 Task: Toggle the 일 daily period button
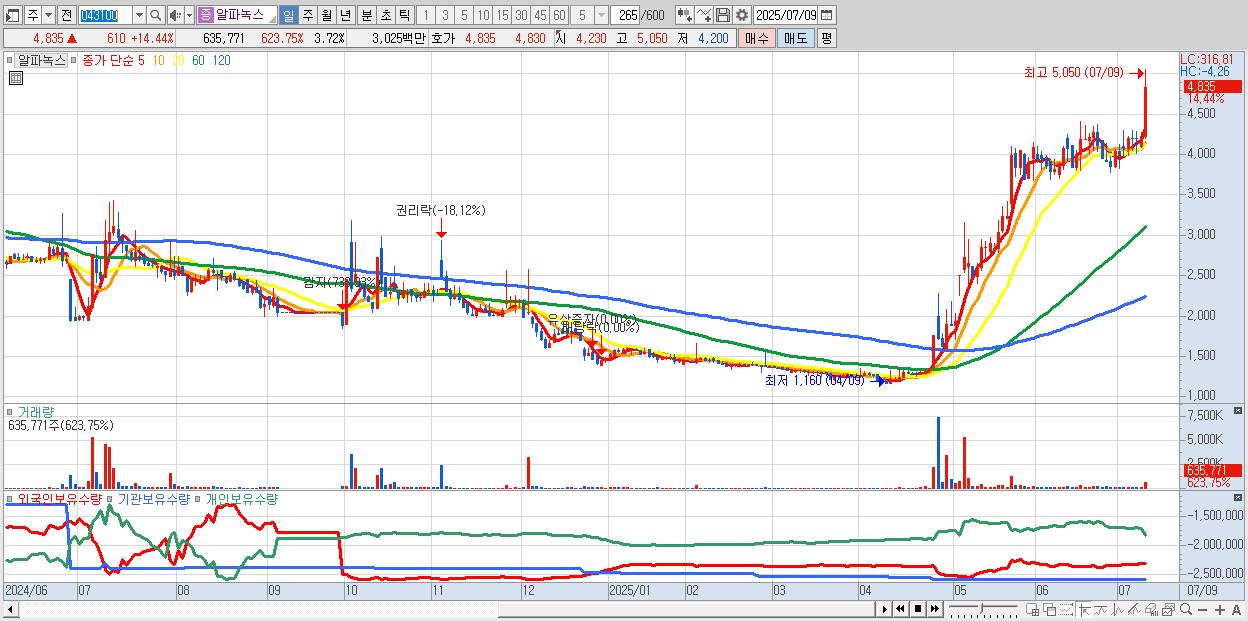288,15
